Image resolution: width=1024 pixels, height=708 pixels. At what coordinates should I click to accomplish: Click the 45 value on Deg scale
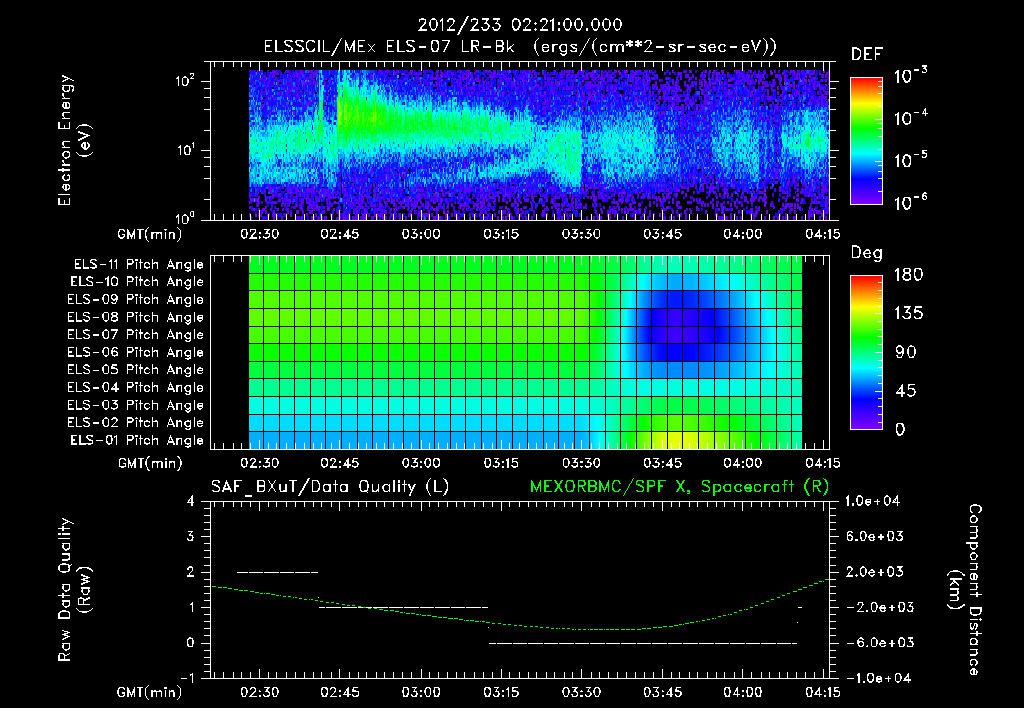tap(904, 391)
